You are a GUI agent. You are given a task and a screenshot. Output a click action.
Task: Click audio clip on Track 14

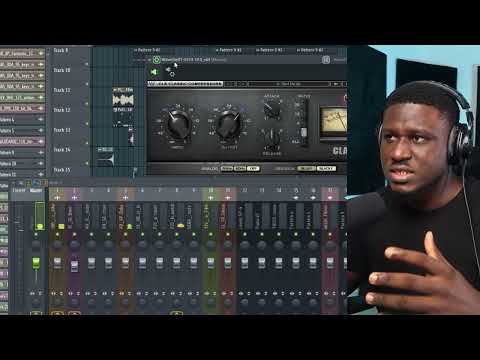[105, 157]
